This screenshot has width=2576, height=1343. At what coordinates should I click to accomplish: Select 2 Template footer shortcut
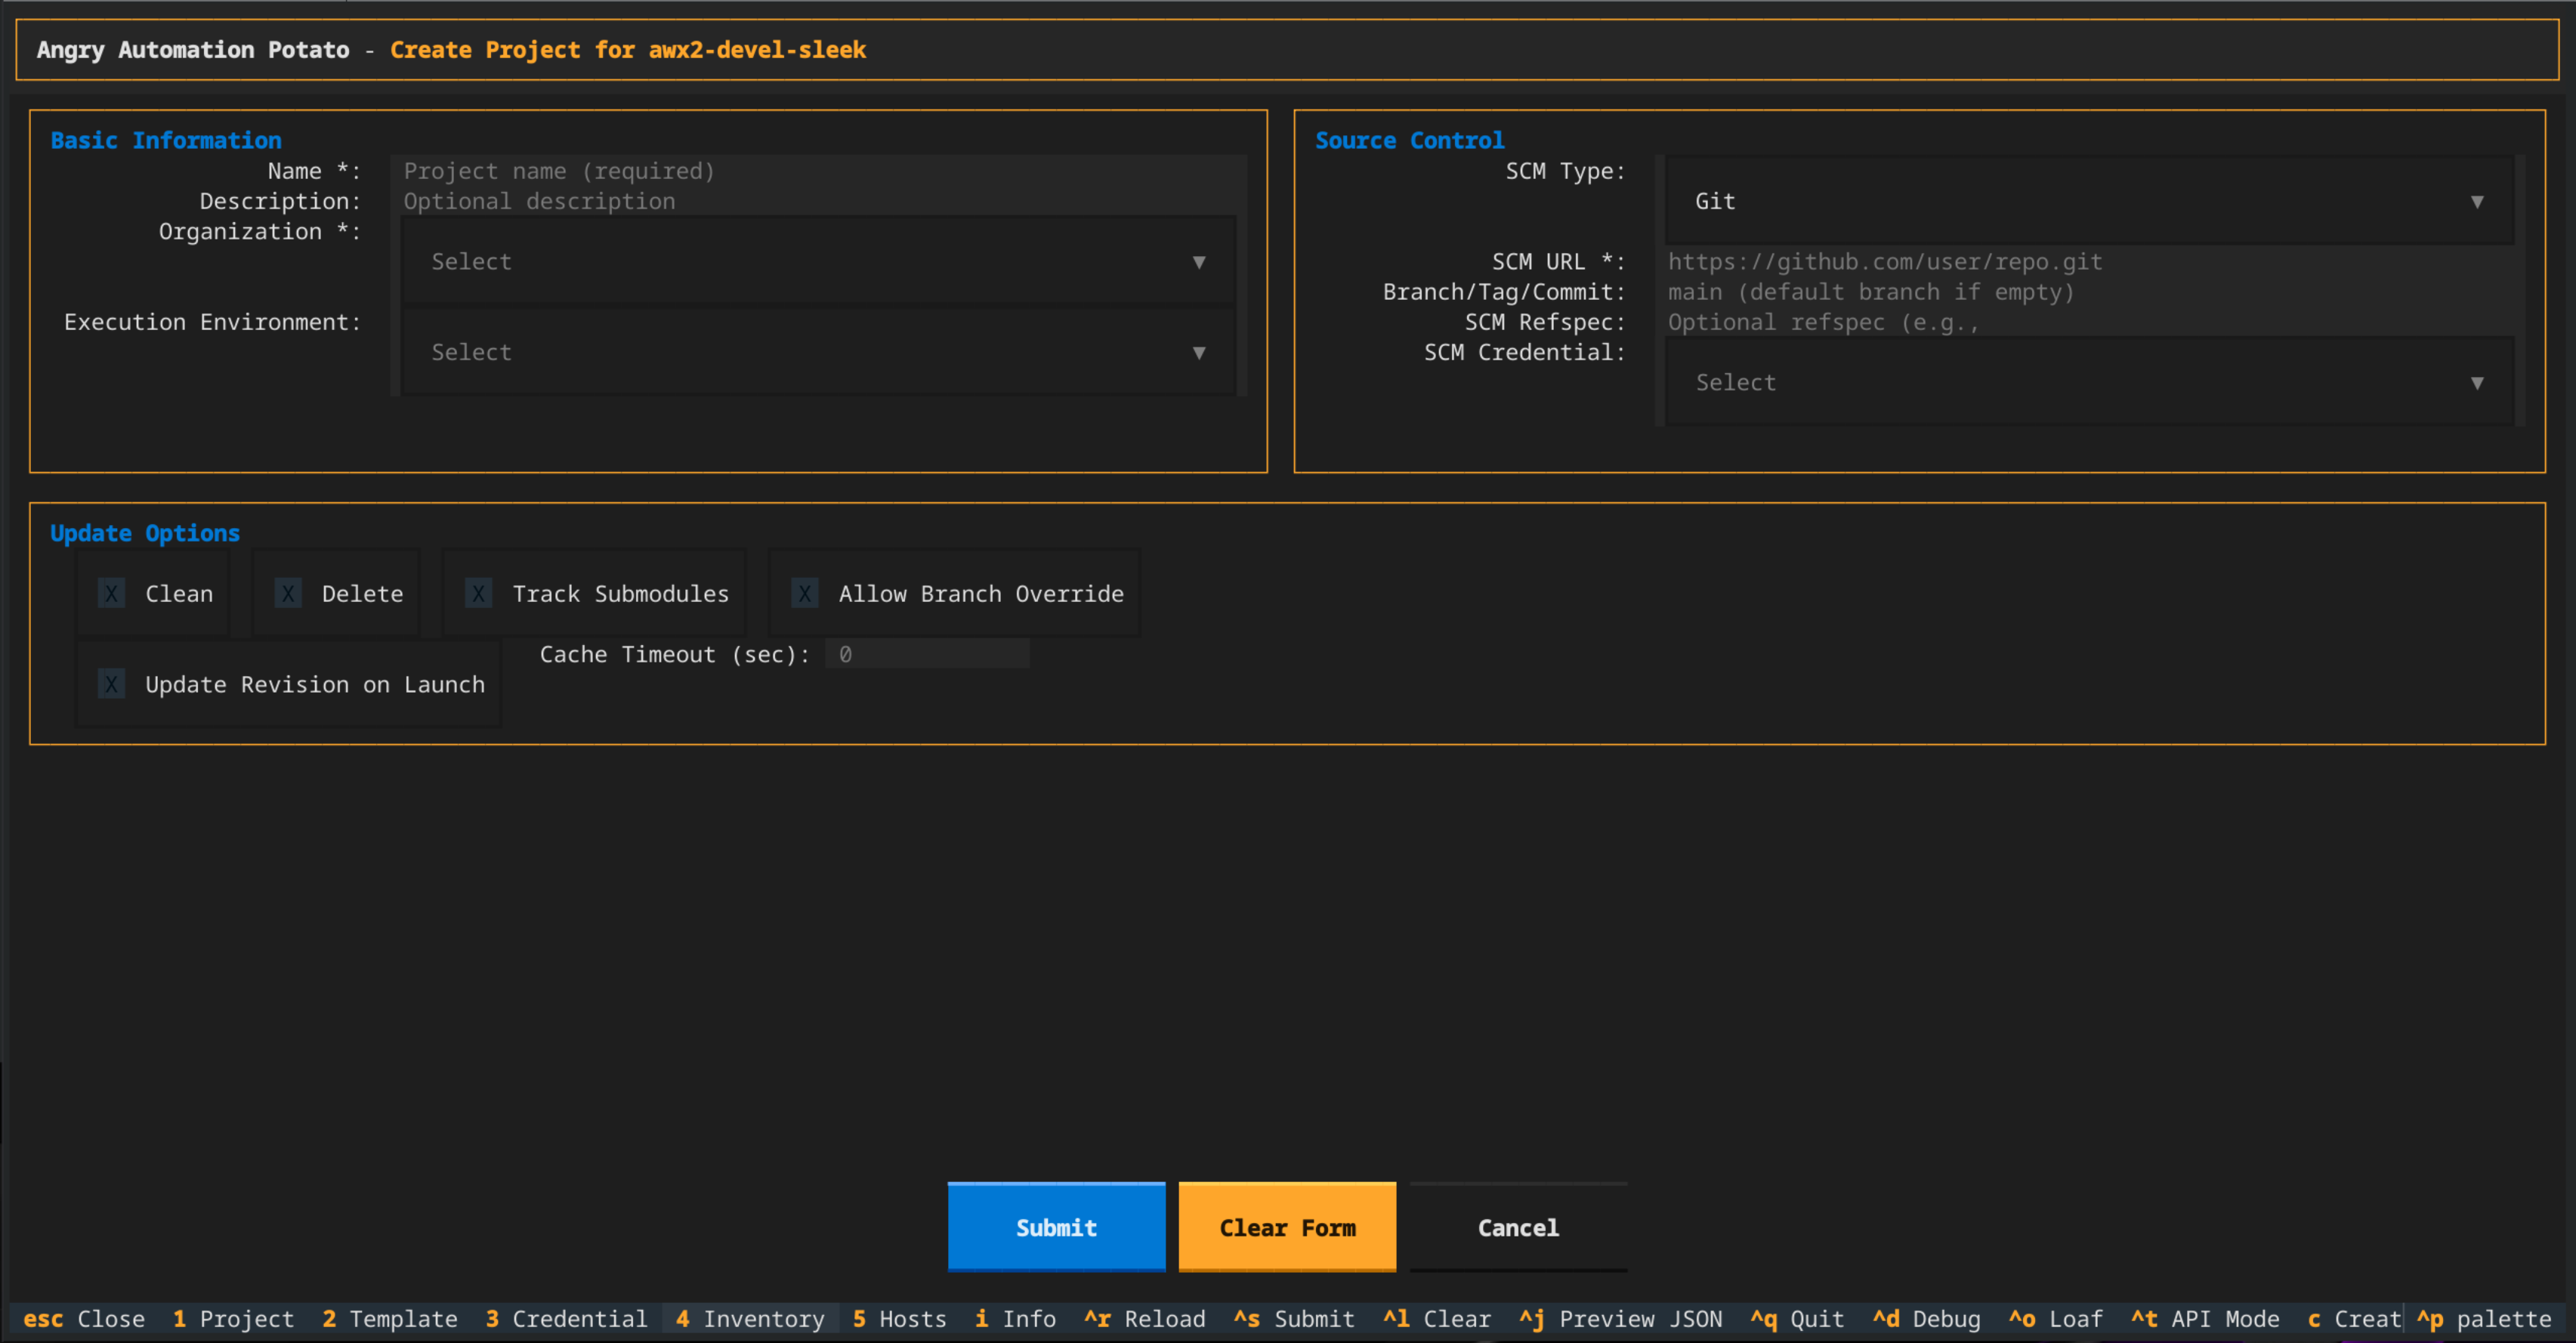[x=390, y=1319]
